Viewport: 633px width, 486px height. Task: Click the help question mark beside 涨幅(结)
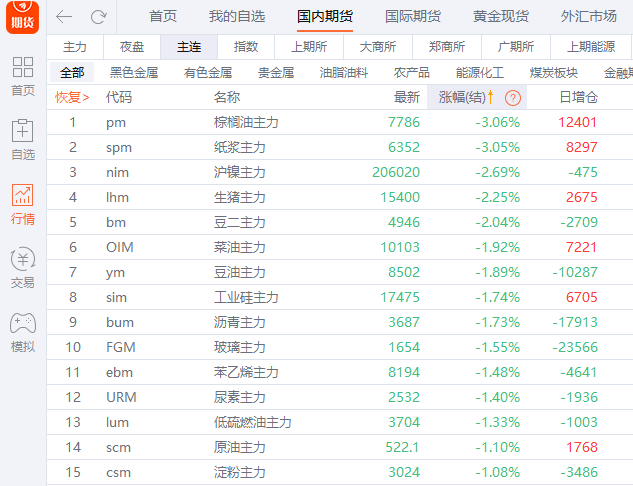pyautogui.click(x=512, y=97)
